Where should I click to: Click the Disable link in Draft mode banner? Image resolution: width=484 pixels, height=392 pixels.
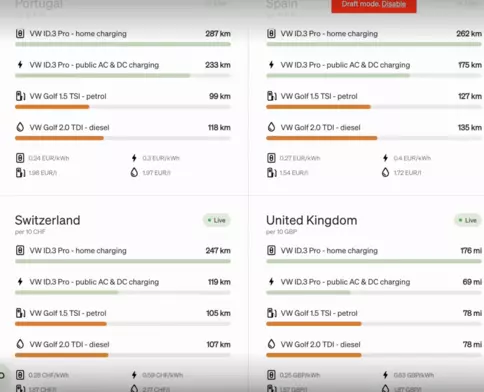pyautogui.click(x=394, y=4)
